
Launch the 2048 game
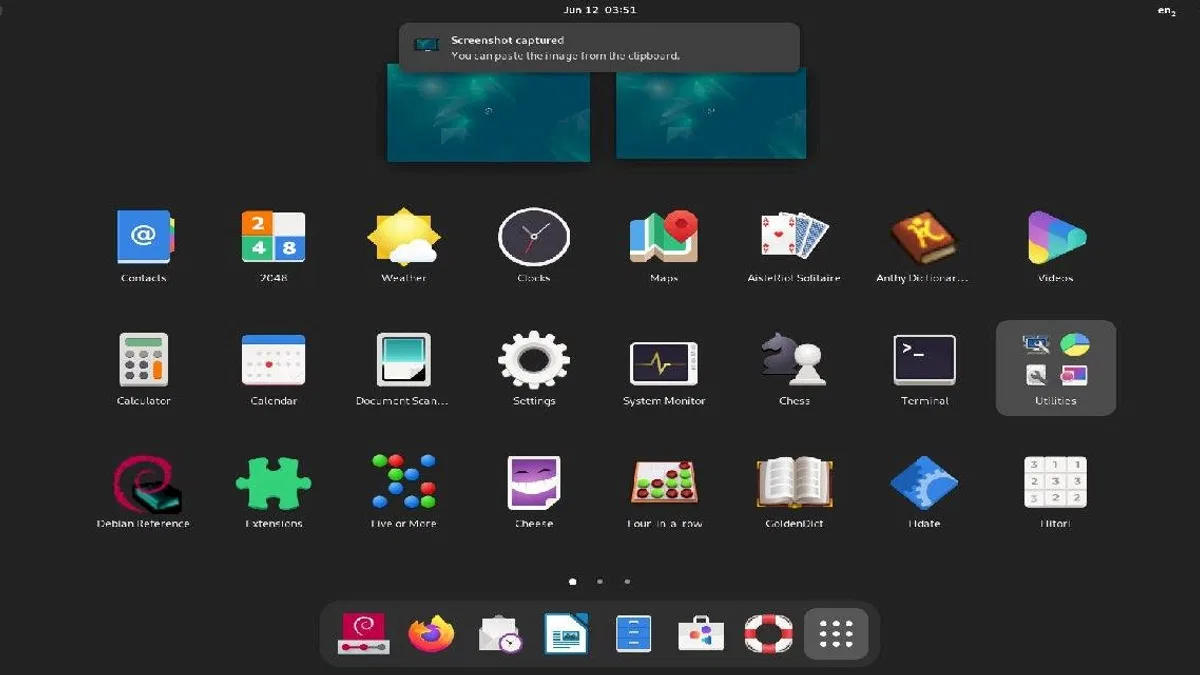pyautogui.click(x=273, y=246)
